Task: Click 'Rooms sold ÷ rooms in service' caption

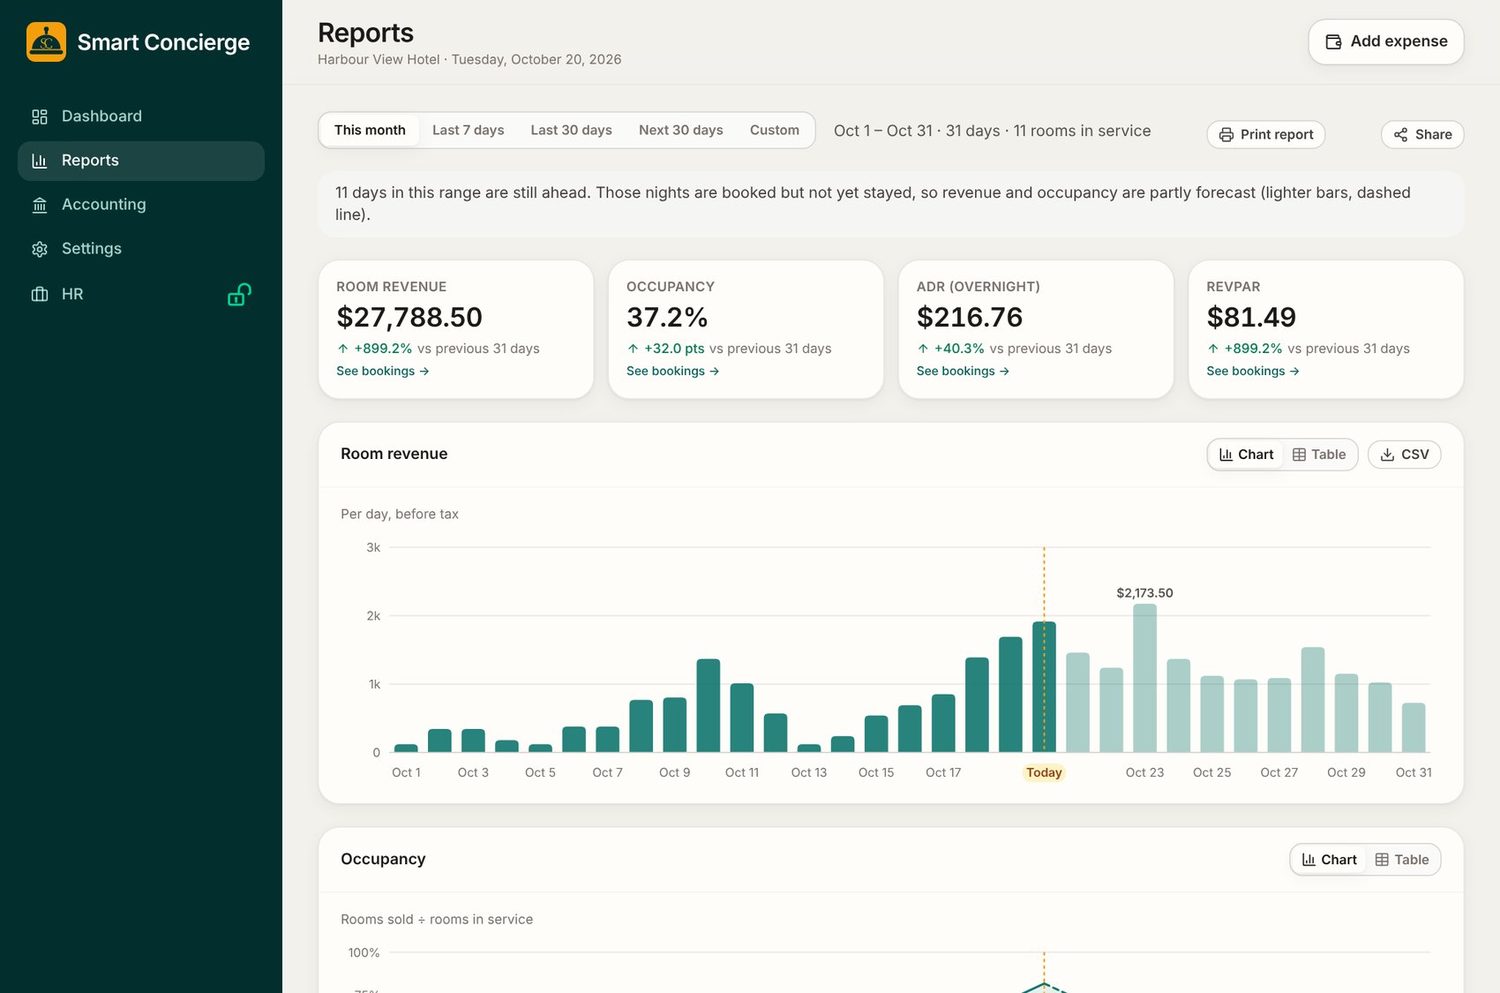Action: (436, 920)
